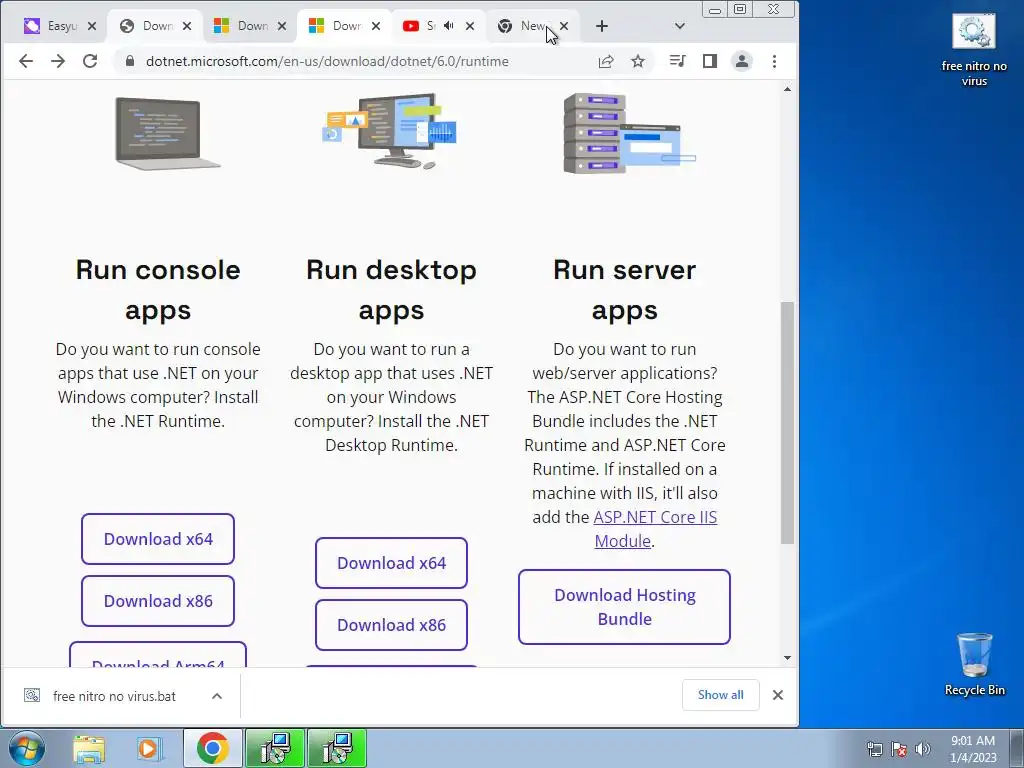1024x768 pixels.
Task: Open the search tabs dropdown arrow
Action: tap(680, 26)
